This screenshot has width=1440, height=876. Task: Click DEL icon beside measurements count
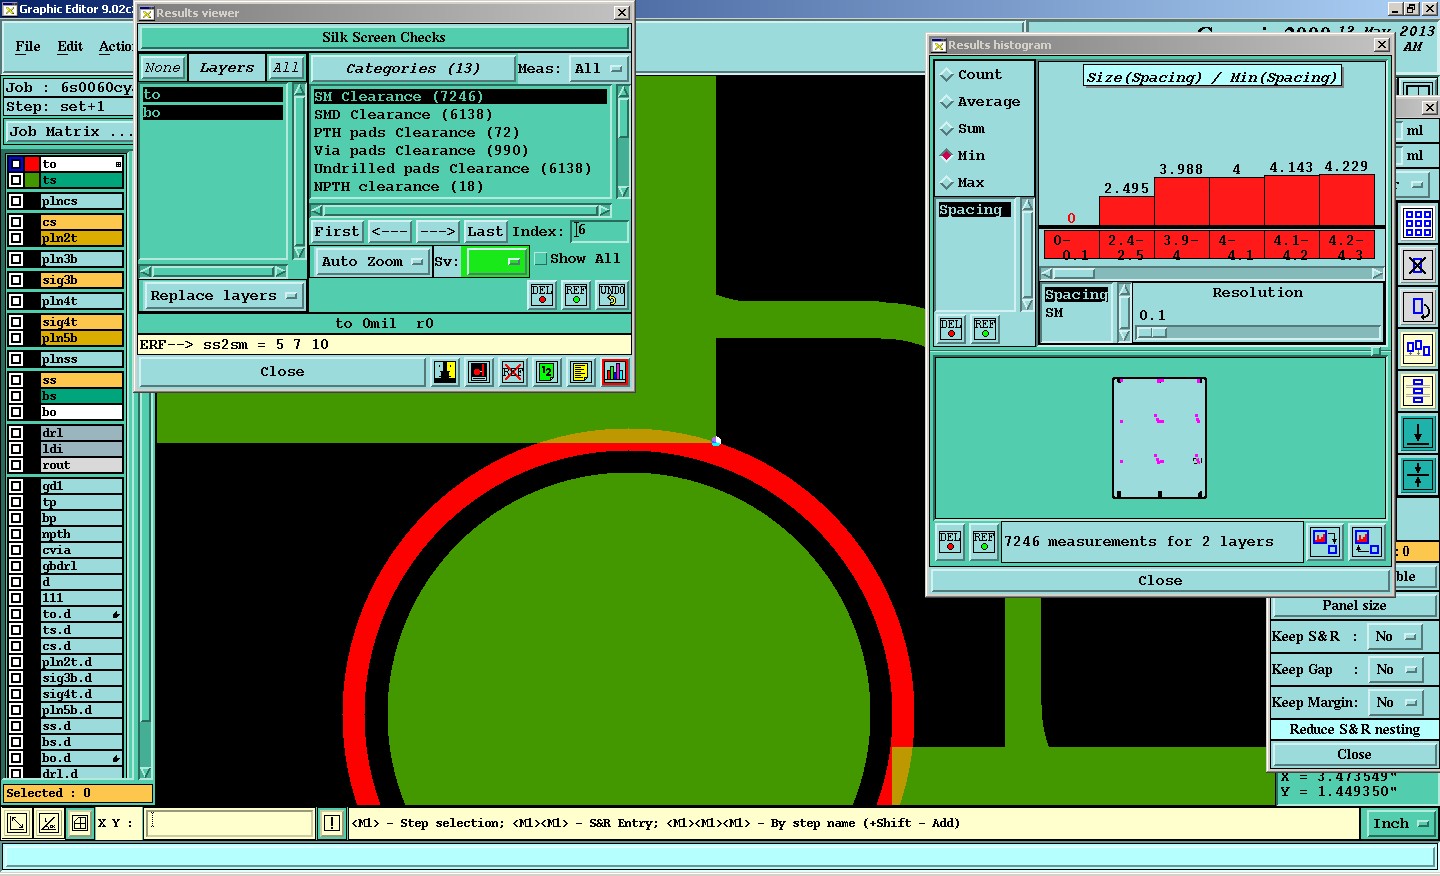pyautogui.click(x=950, y=541)
